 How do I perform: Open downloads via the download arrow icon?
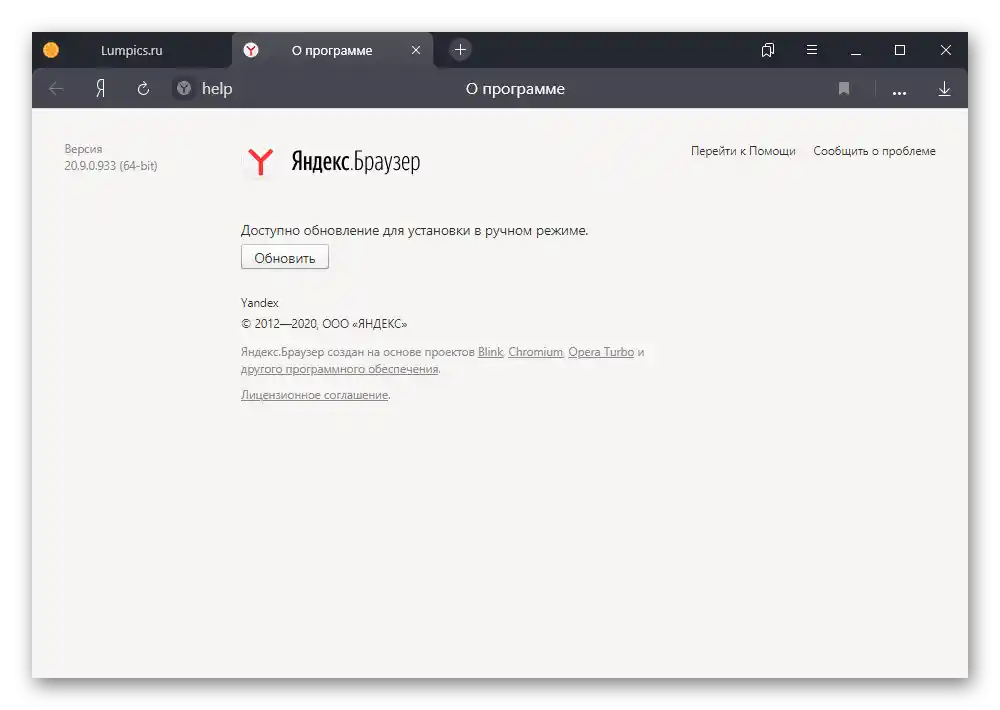coord(945,89)
